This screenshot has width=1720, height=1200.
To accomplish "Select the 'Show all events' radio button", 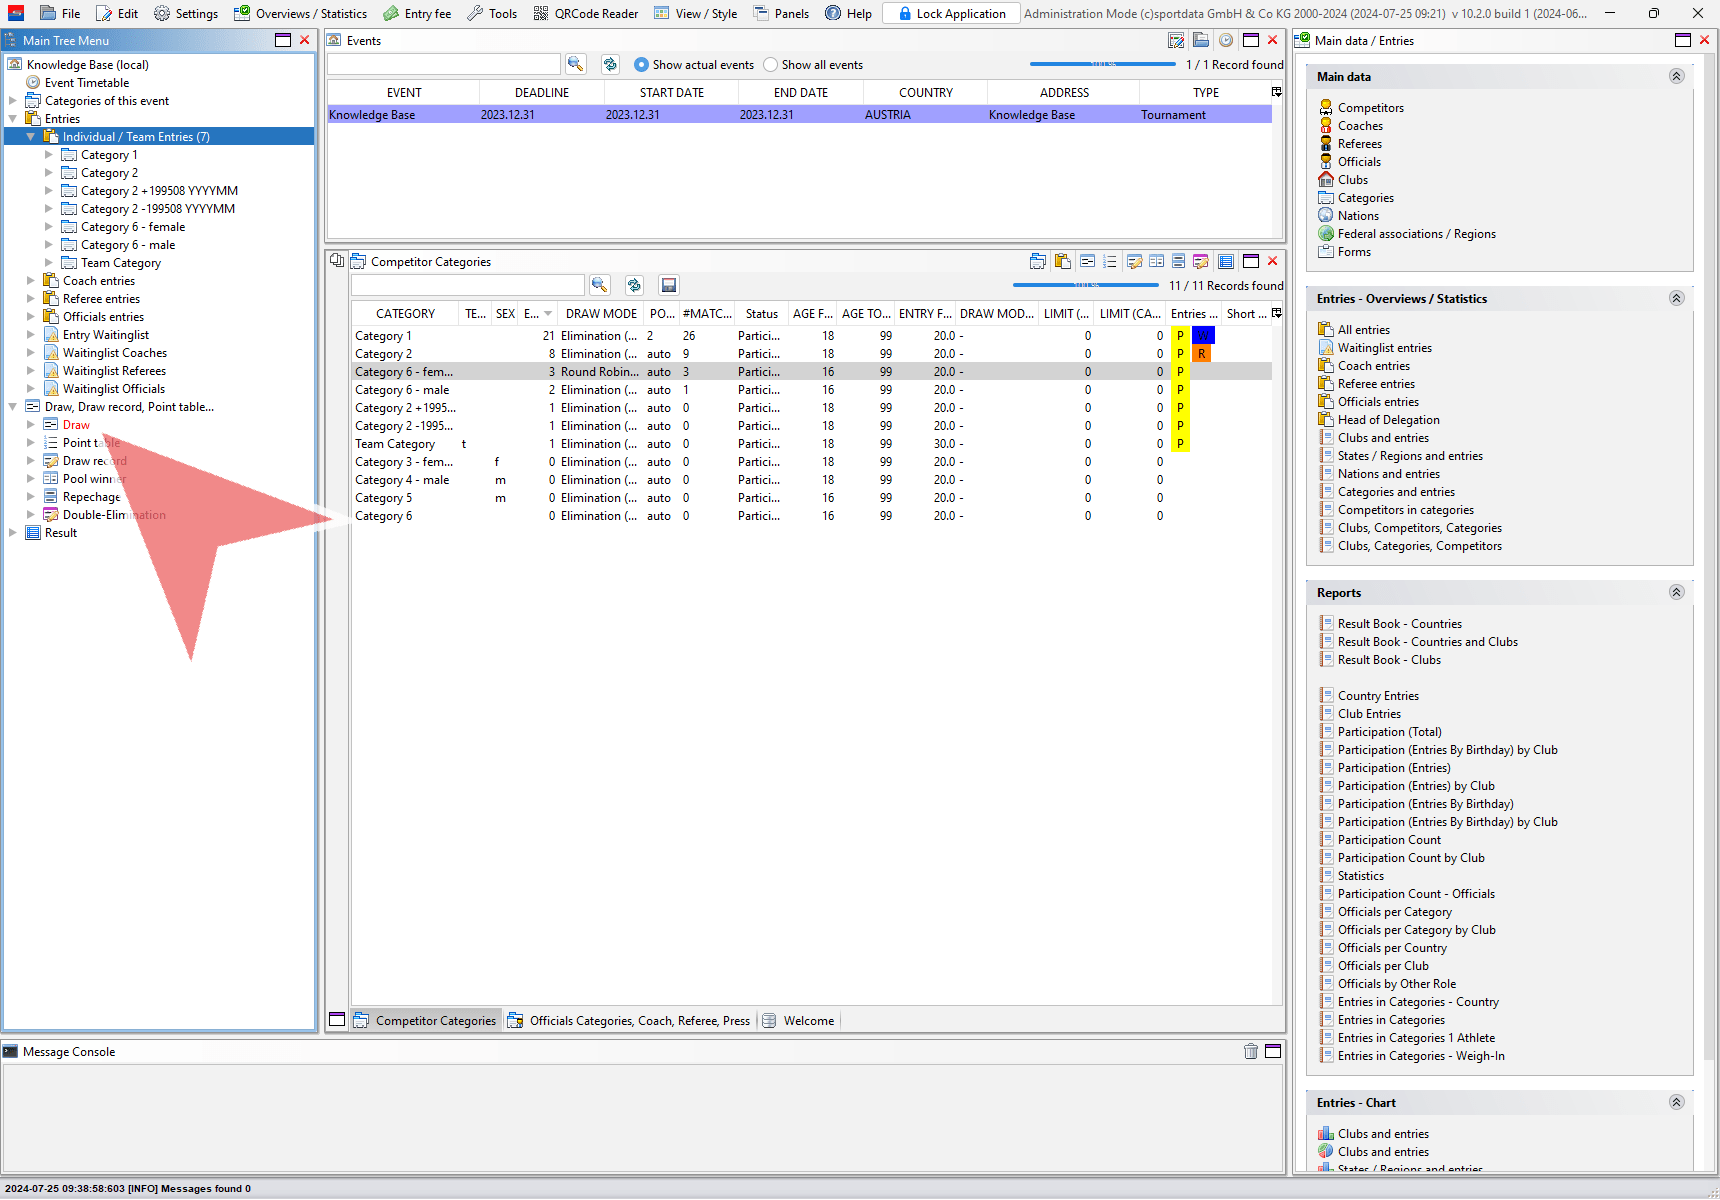I will click(770, 65).
